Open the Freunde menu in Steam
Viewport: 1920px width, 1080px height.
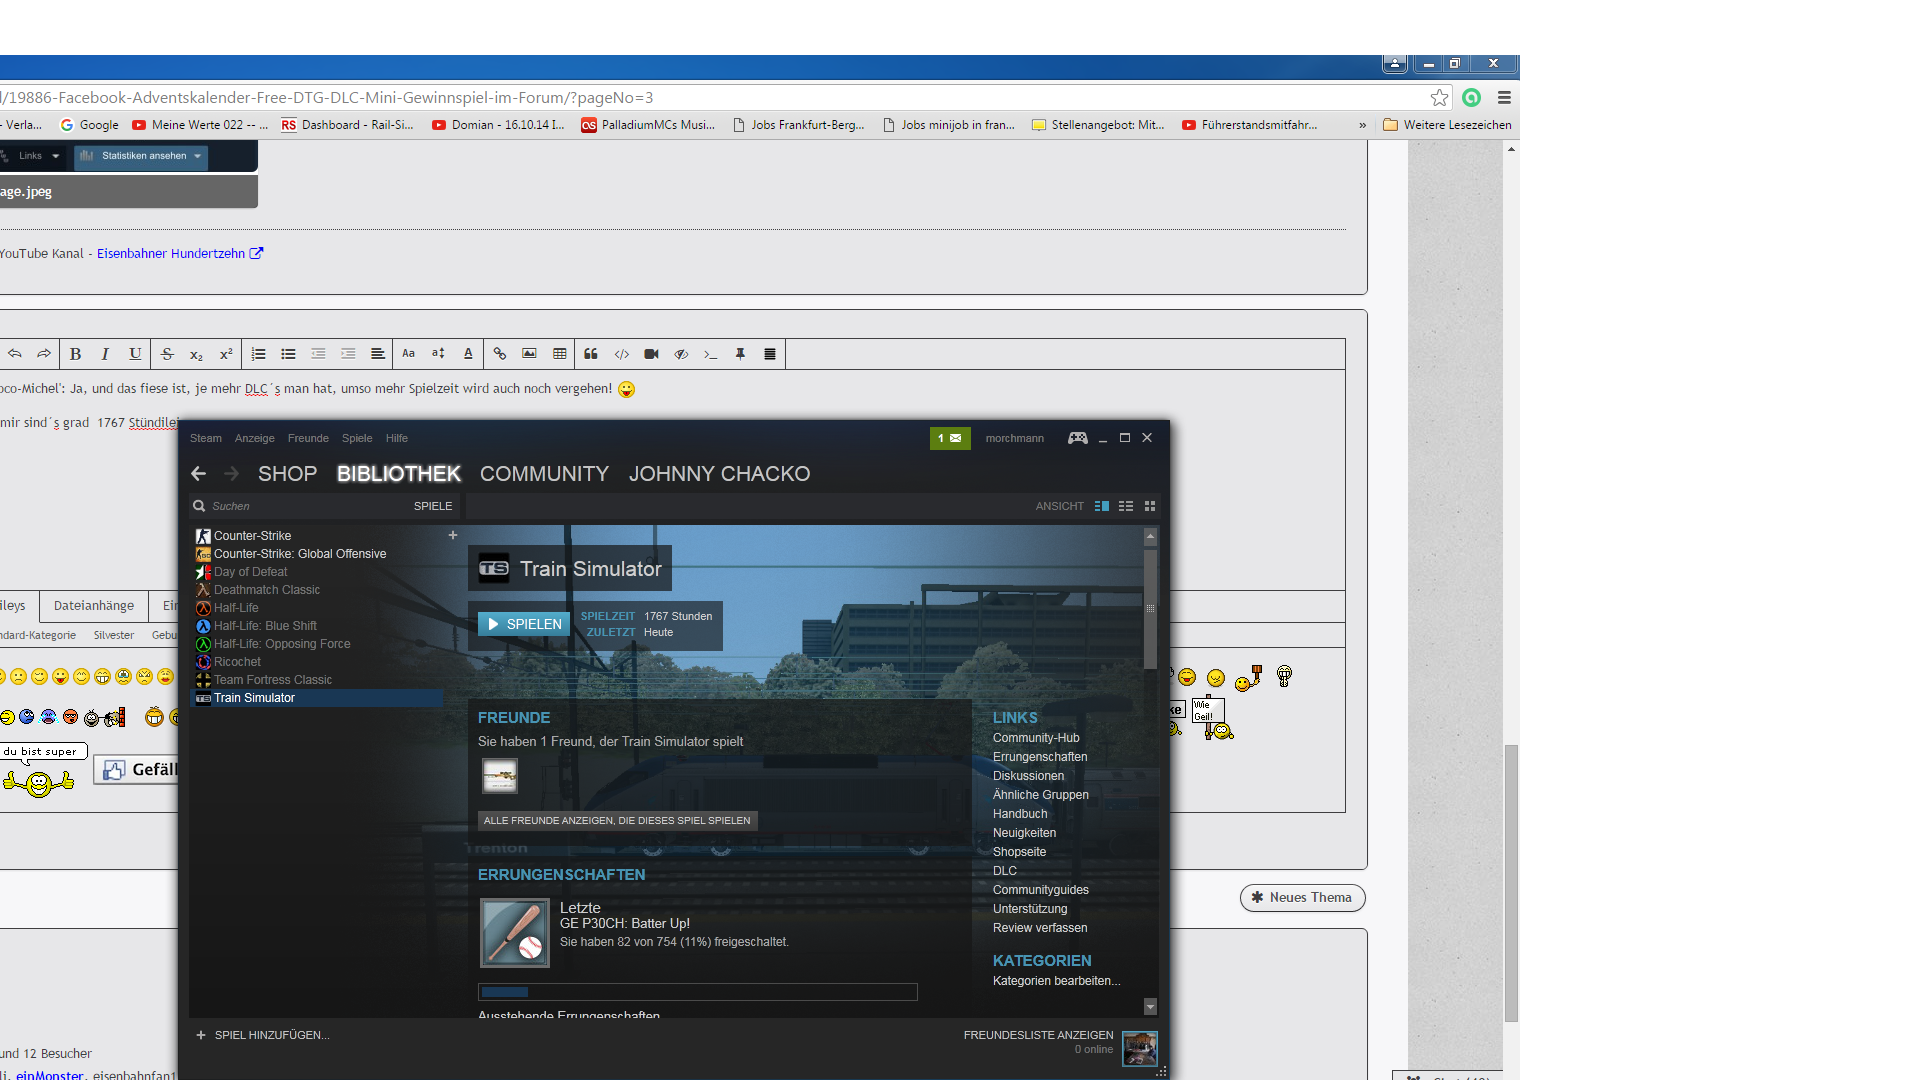[x=308, y=438]
